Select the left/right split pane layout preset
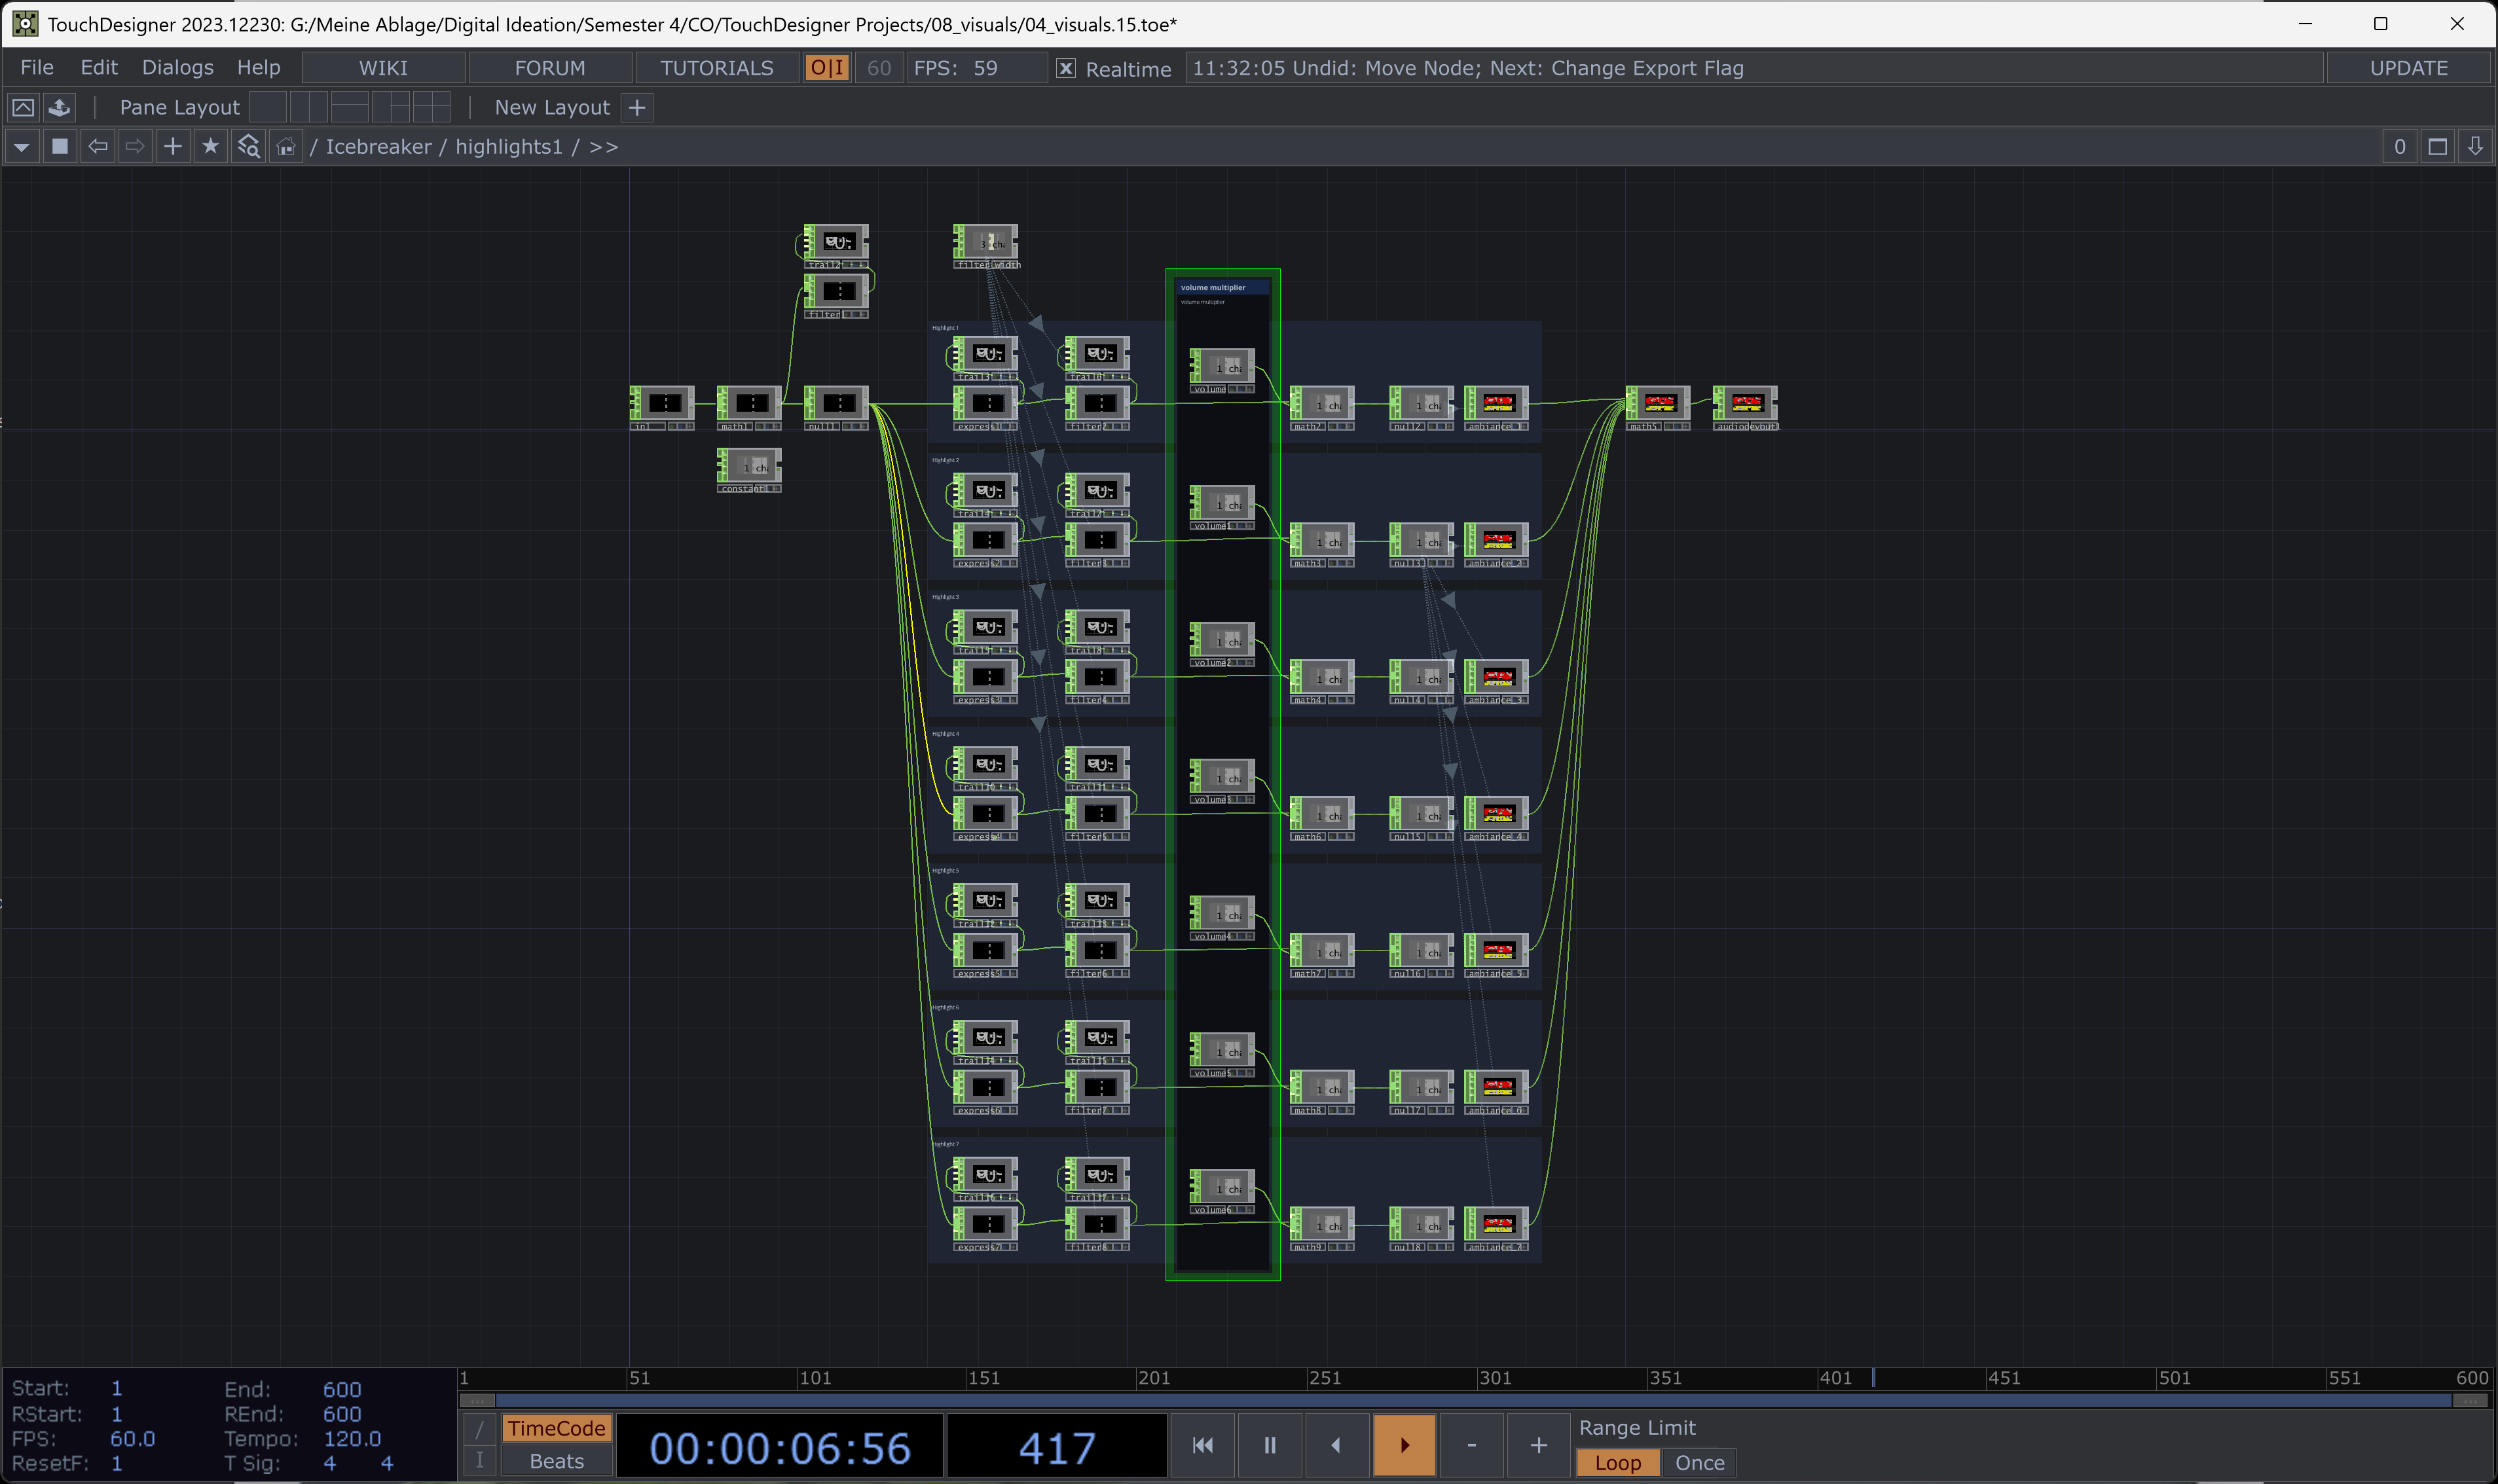 coord(309,107)
